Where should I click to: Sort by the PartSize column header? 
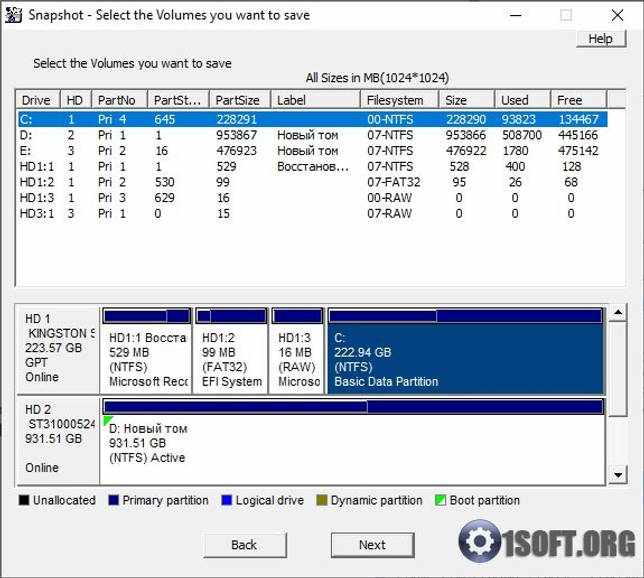pyautogui.click(x=240, y=100)
